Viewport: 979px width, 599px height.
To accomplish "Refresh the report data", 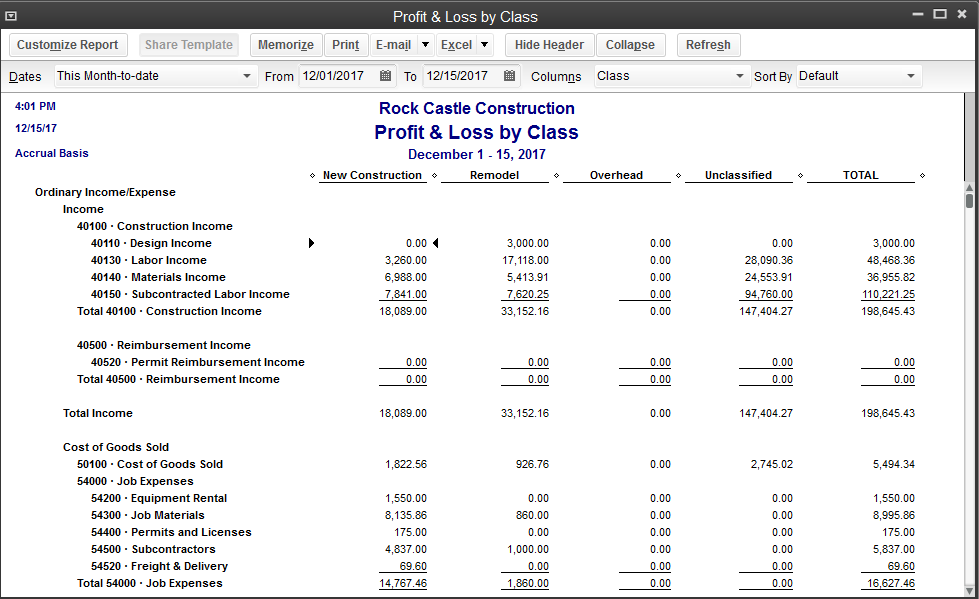I will point(708,45).
